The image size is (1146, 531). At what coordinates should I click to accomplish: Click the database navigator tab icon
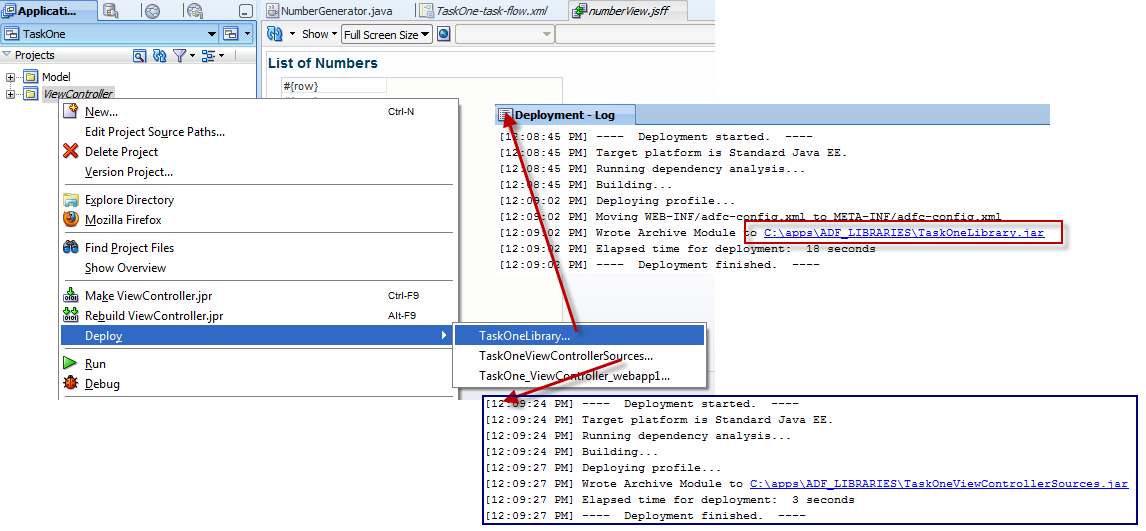tap(111, 11)
